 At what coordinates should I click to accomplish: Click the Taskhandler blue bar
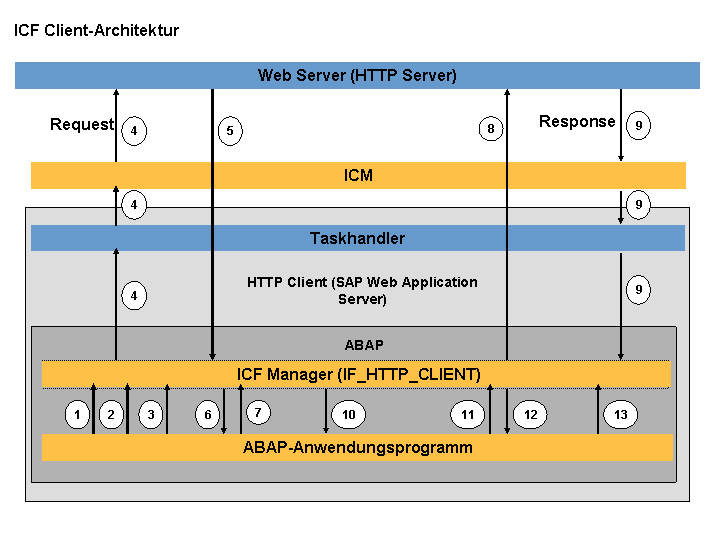pyautogui.click(x=358, y=238)
